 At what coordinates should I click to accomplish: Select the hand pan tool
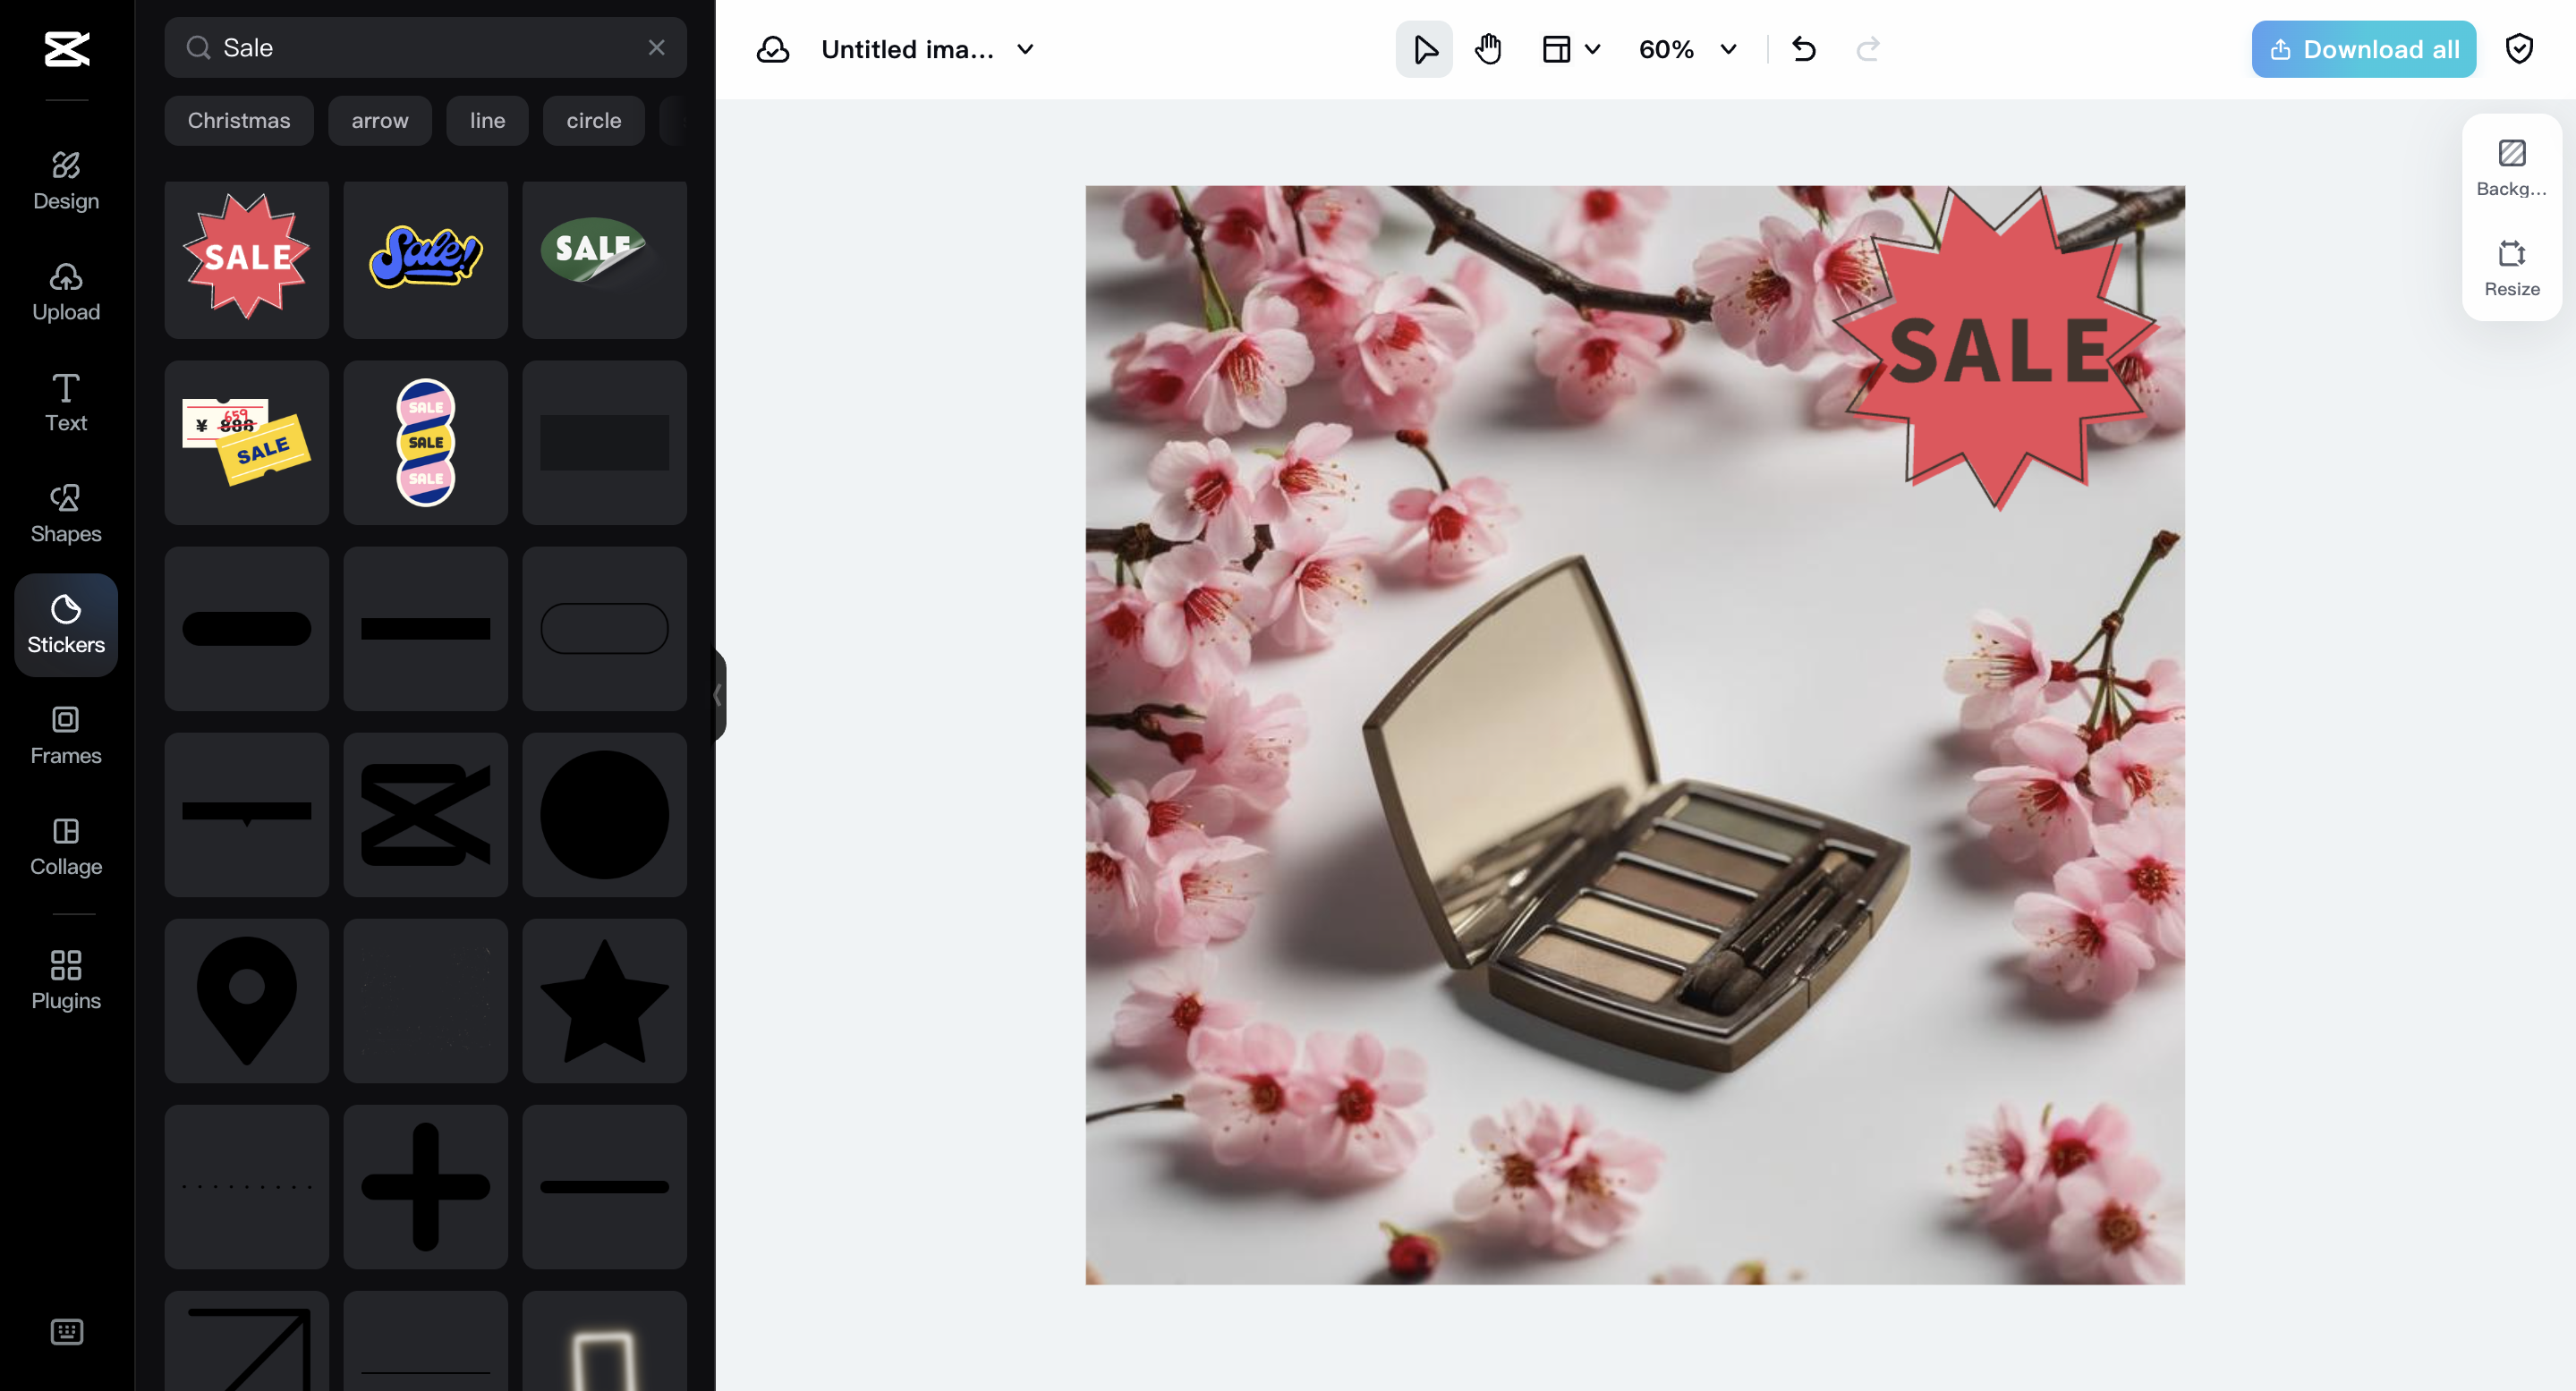[x=1487, y=49]
